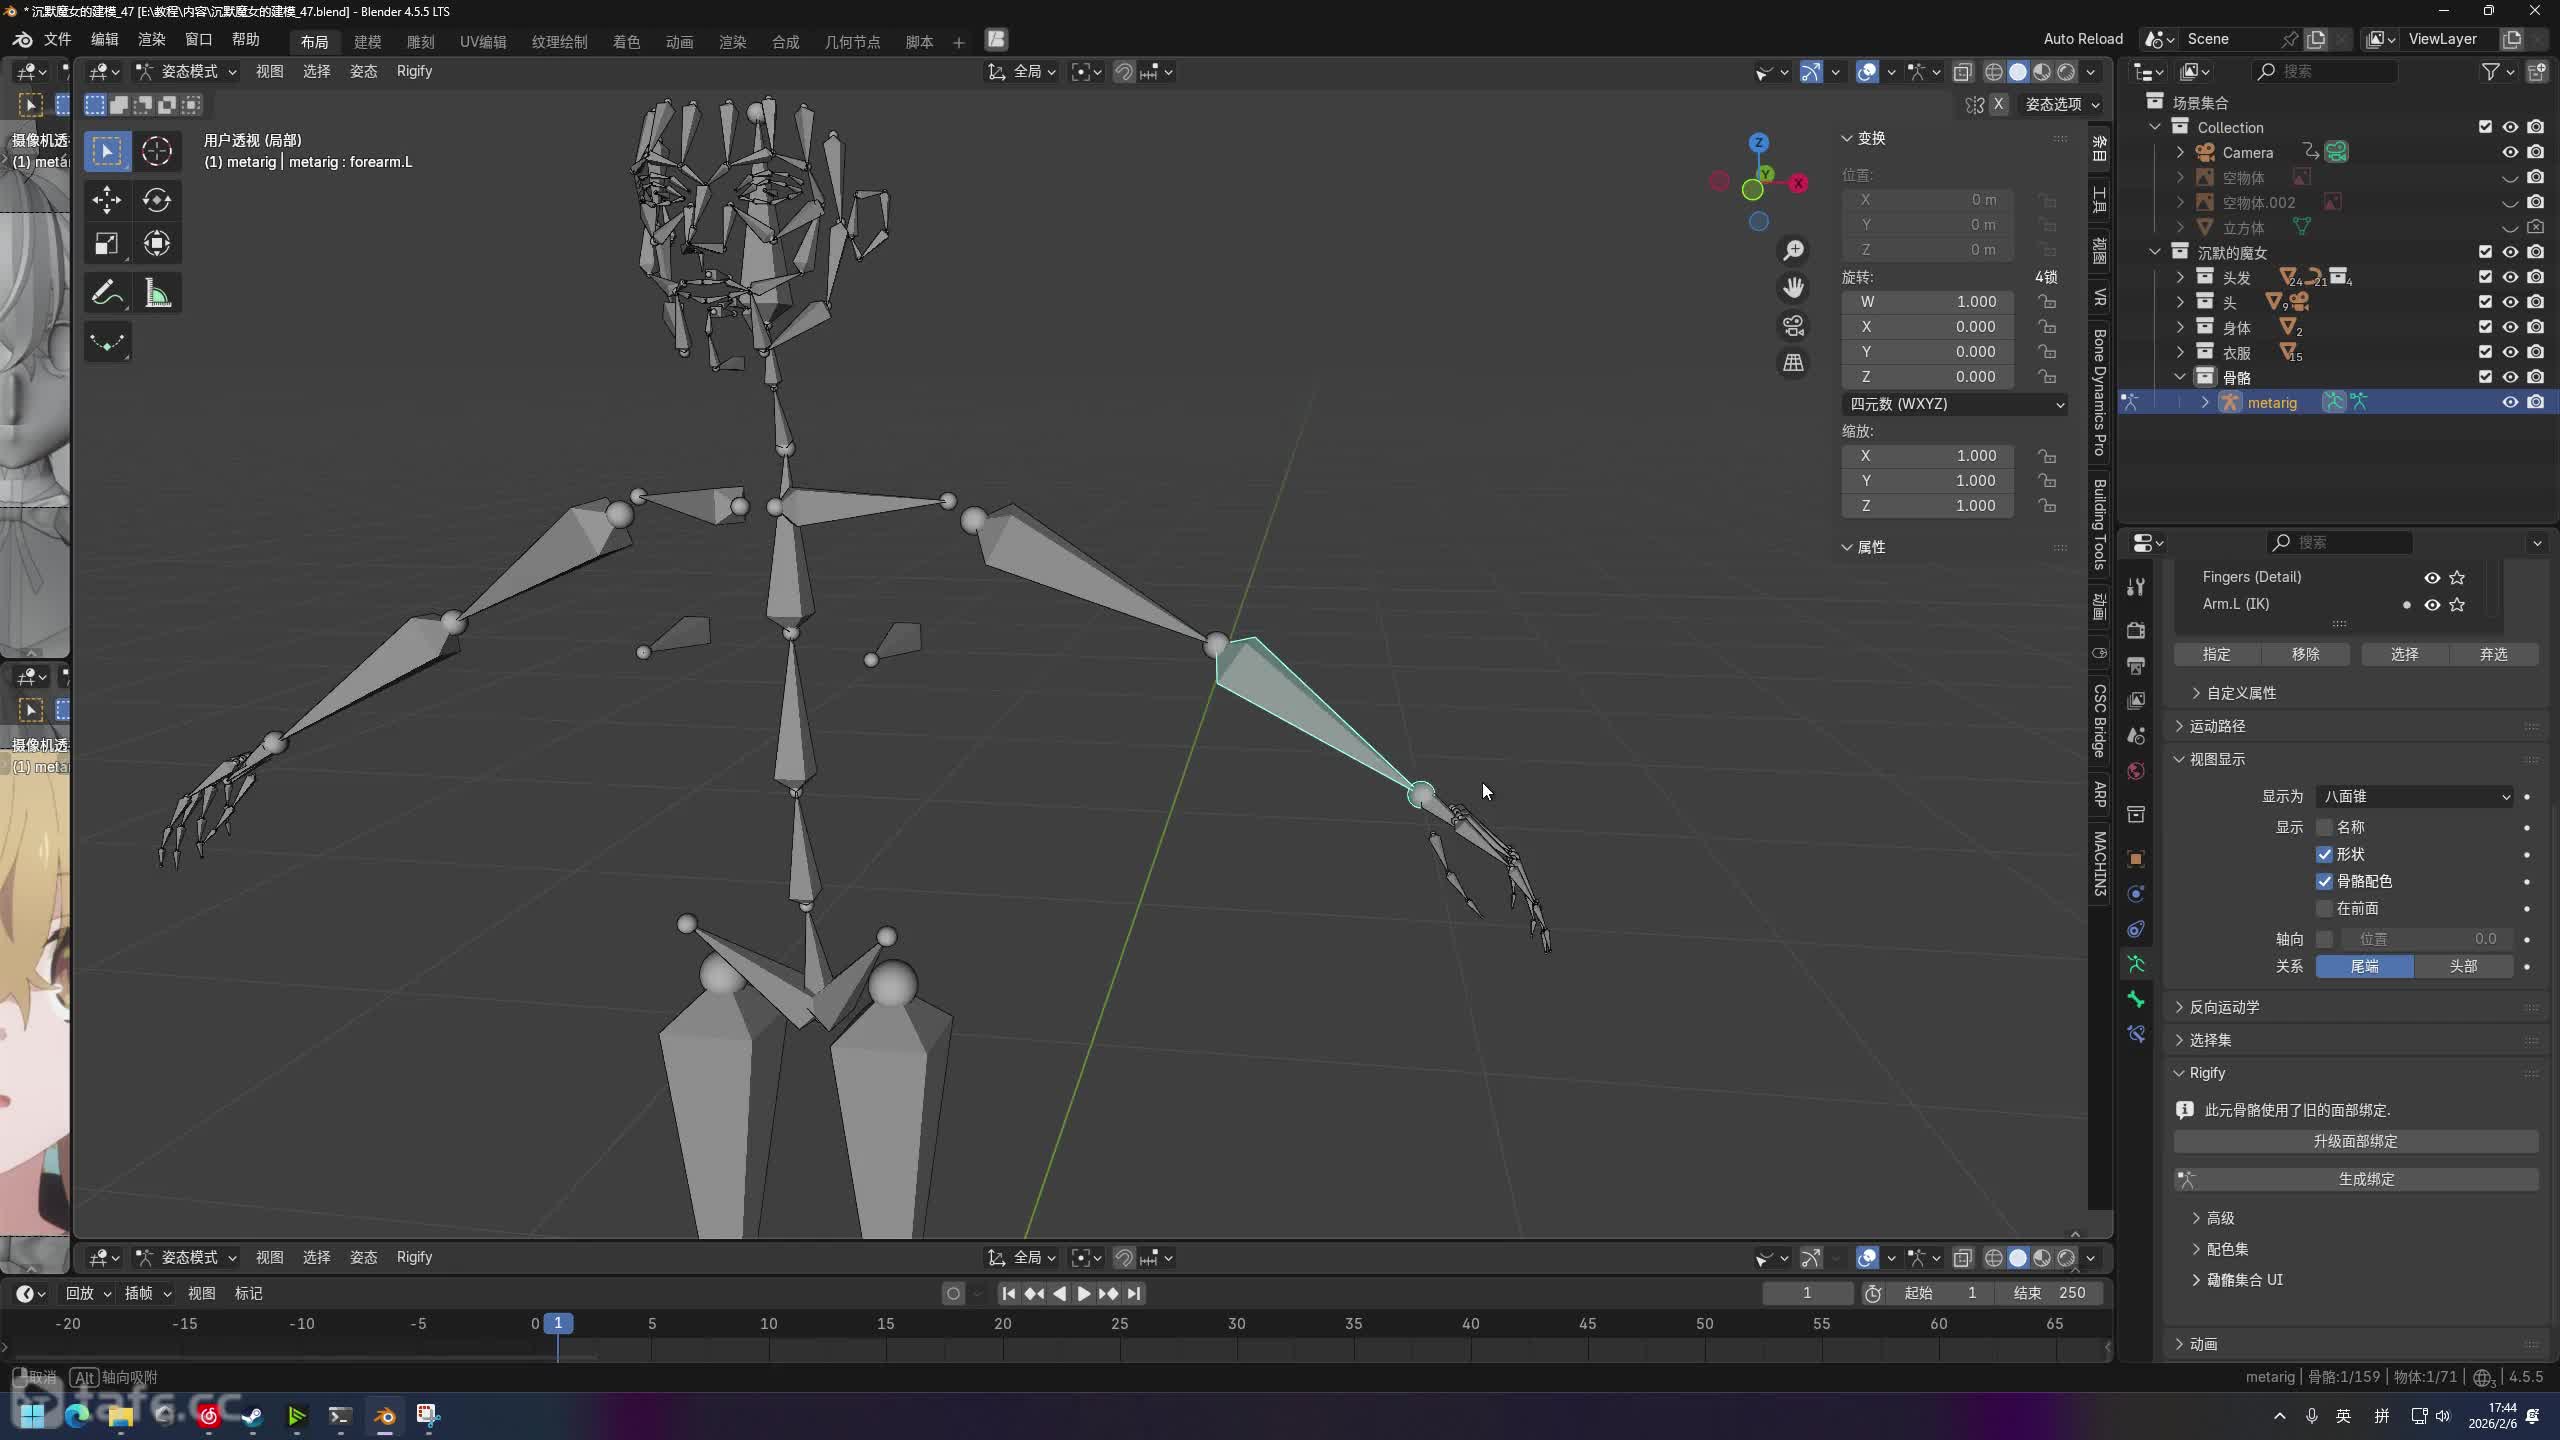Click the Upgrade Face Rig button
This screenshot has height=1440, width=2560.
click(x=2356, y=1141)
